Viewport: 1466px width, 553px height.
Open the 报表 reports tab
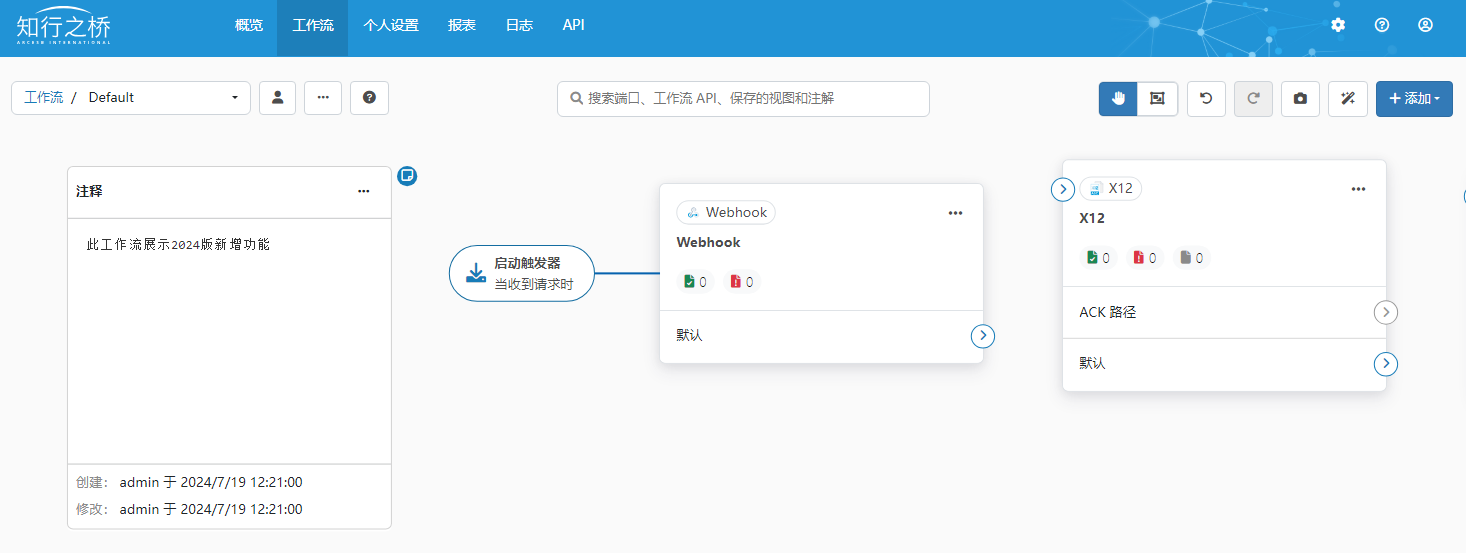point(462,25)
